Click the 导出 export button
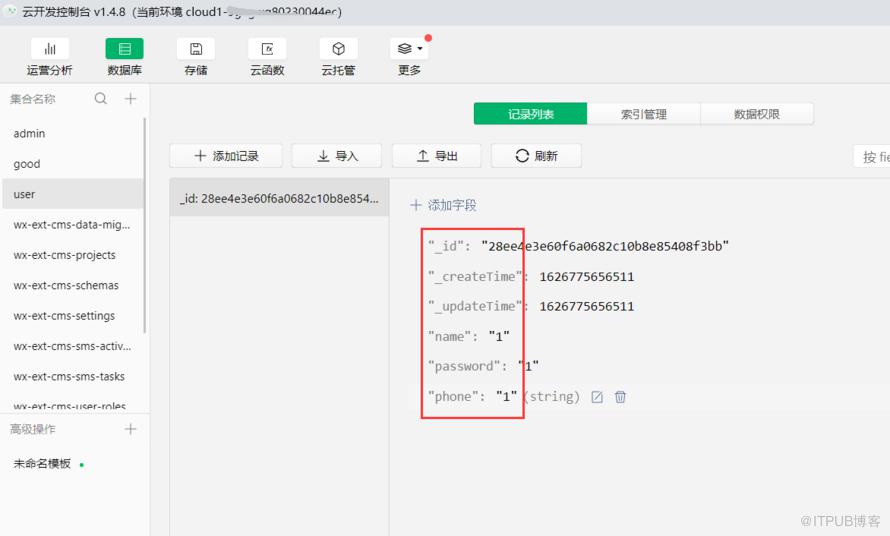Image resolution: width=890 pixels, height=536 pixels. (x=436, y=156)
